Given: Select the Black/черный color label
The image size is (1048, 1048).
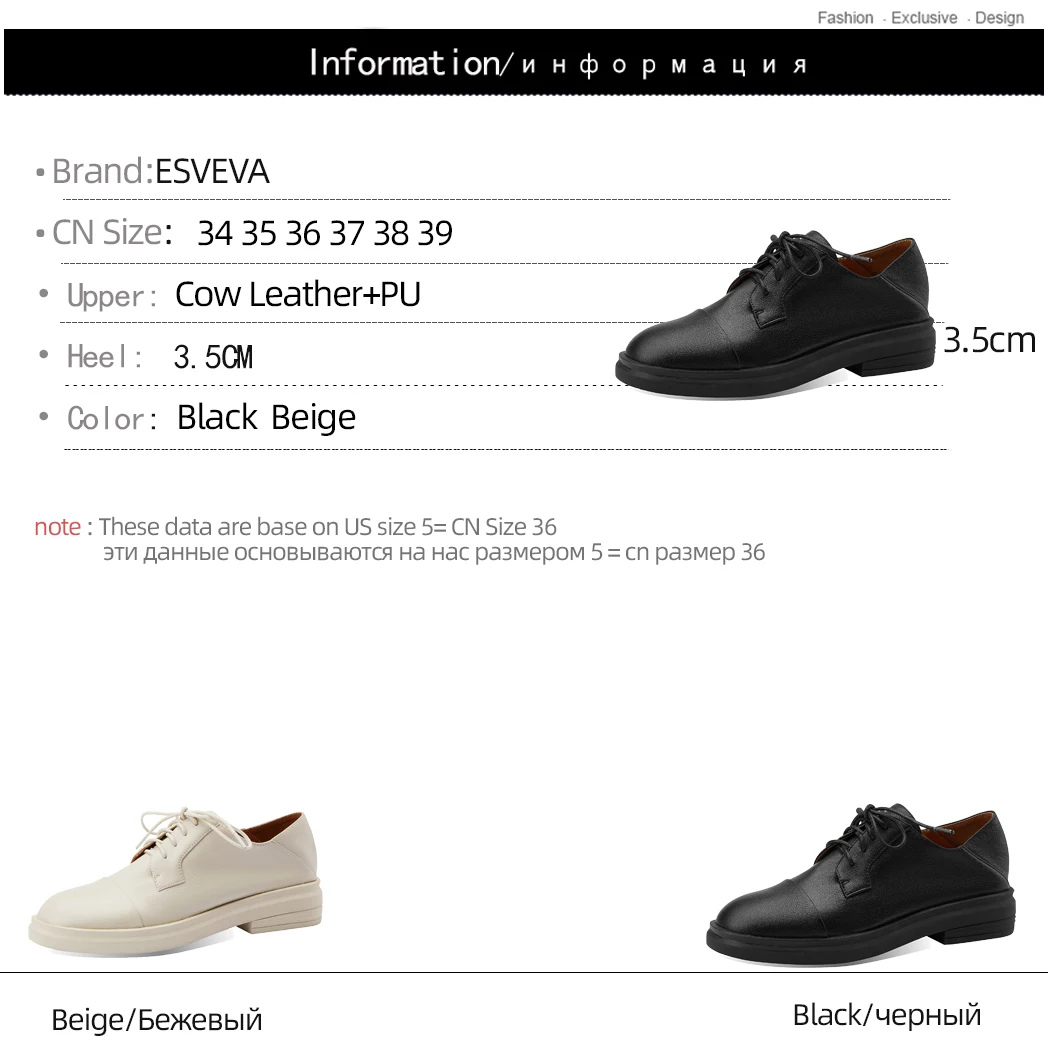Looking at the screenshot, I should point(887,1015).
